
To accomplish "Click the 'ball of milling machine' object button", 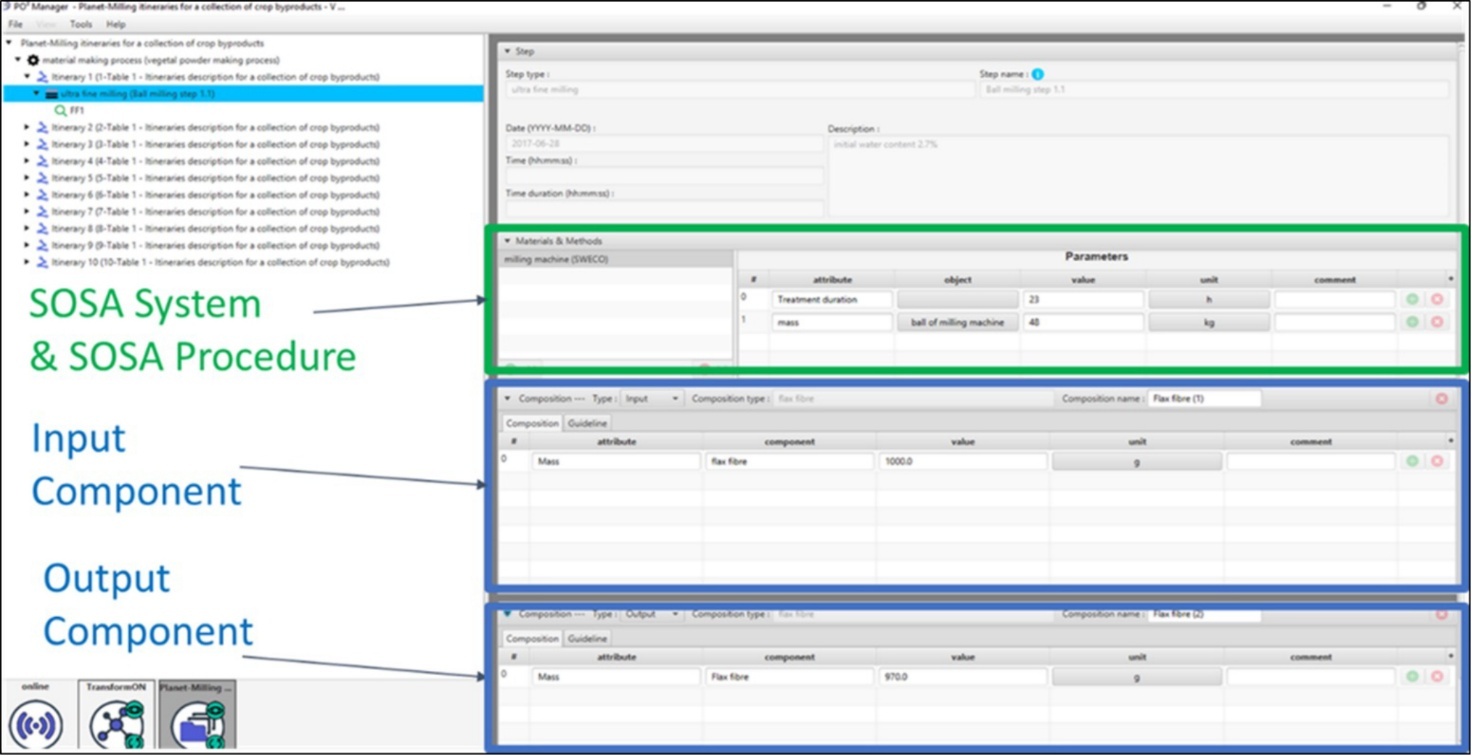I will point(957,323).
